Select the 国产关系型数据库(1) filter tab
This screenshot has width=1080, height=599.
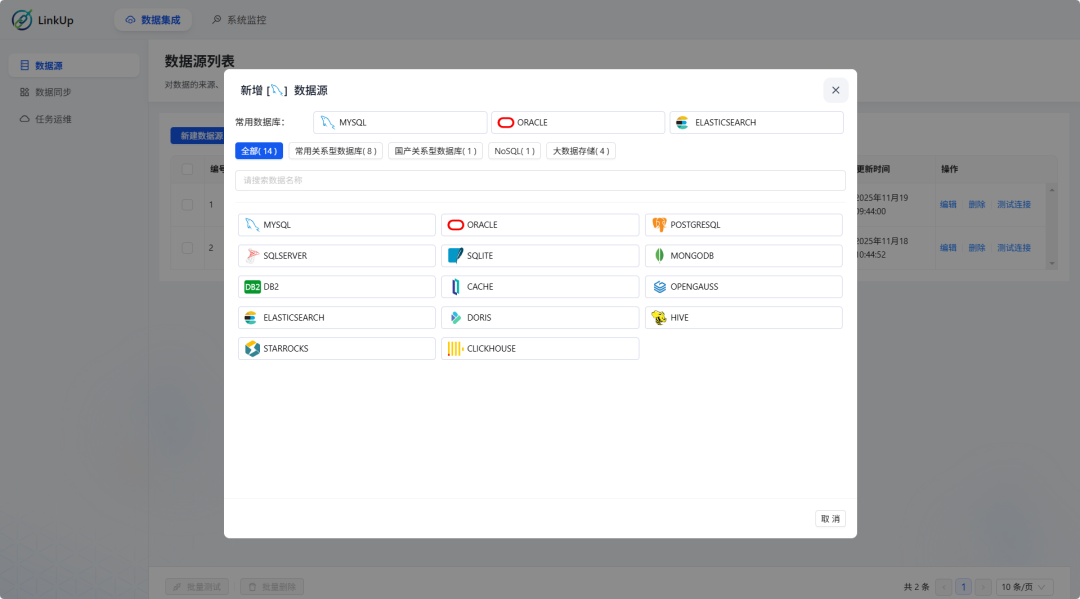[x=435, y=151]
